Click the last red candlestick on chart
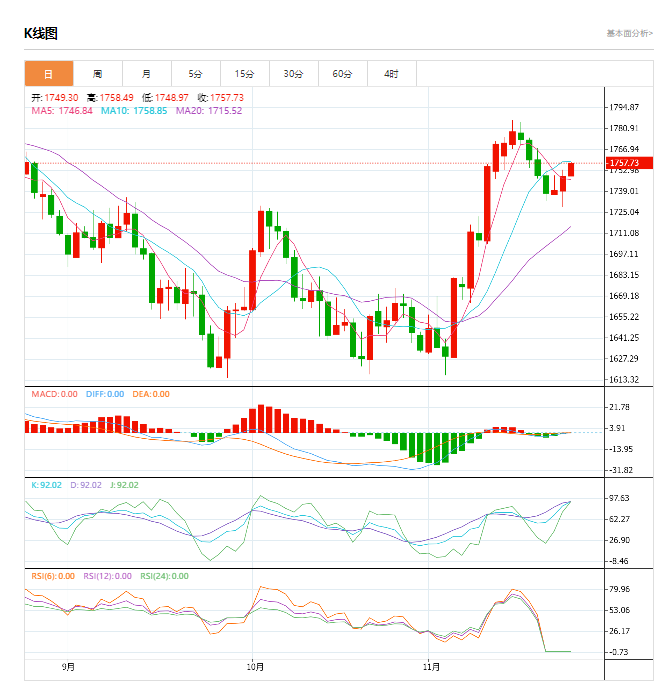 (571, 169)
